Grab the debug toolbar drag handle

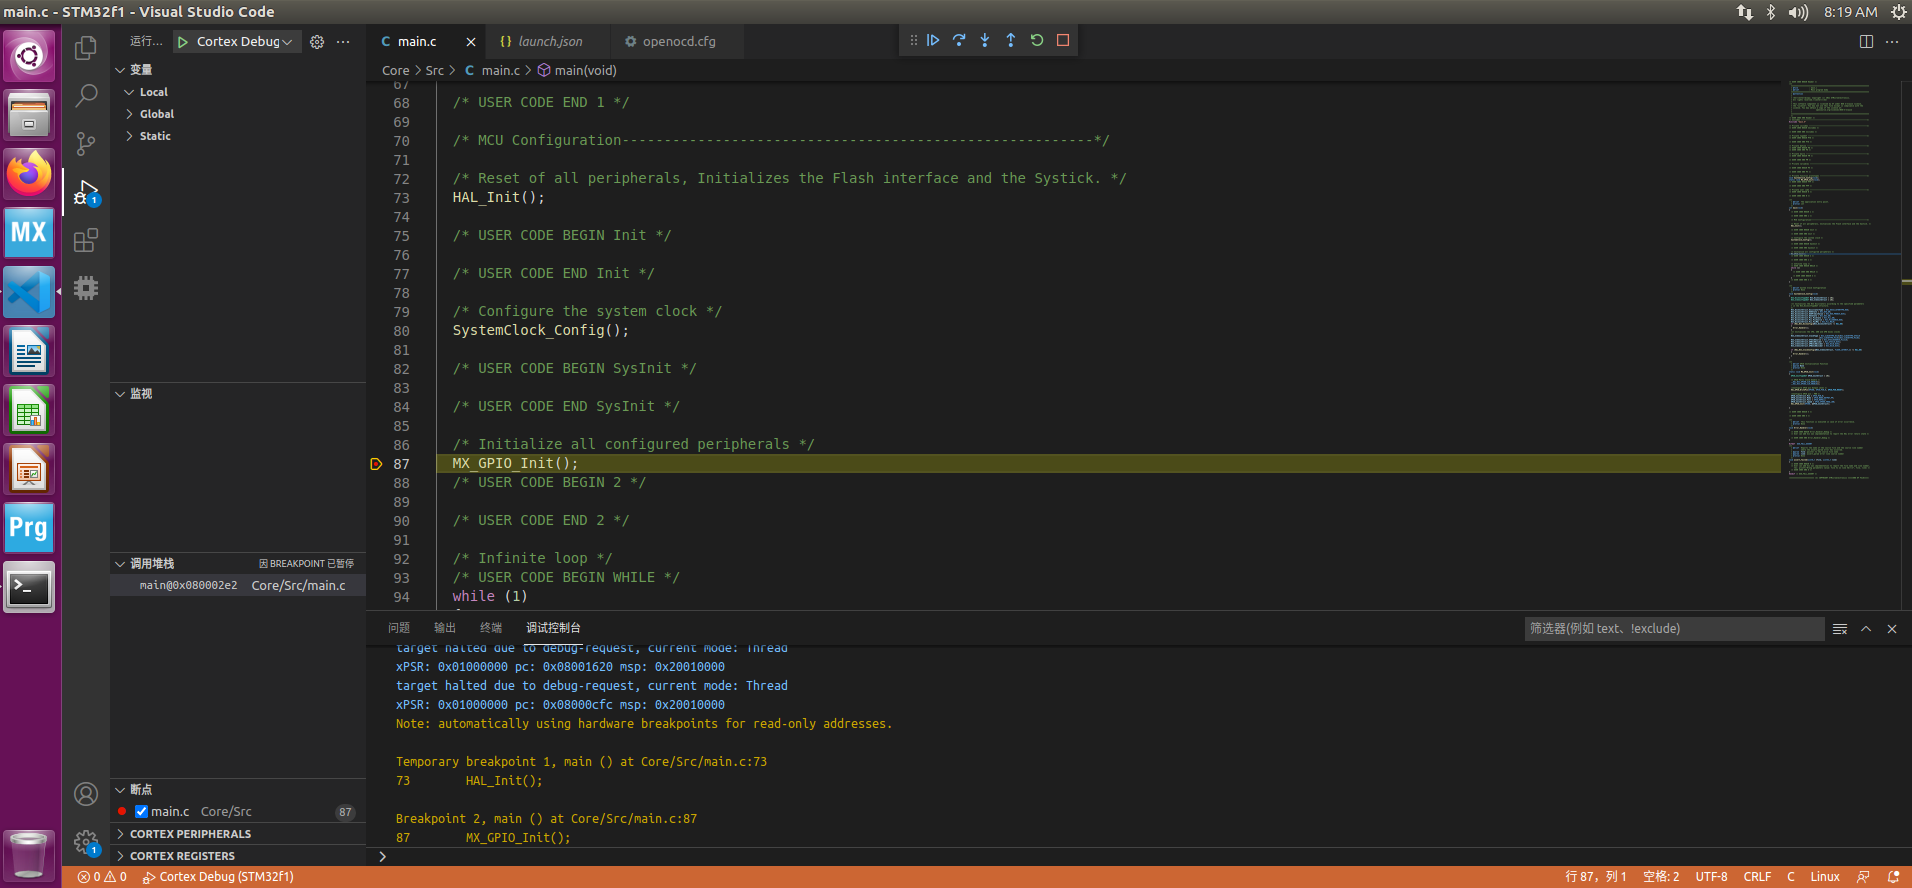pos(913,40)
